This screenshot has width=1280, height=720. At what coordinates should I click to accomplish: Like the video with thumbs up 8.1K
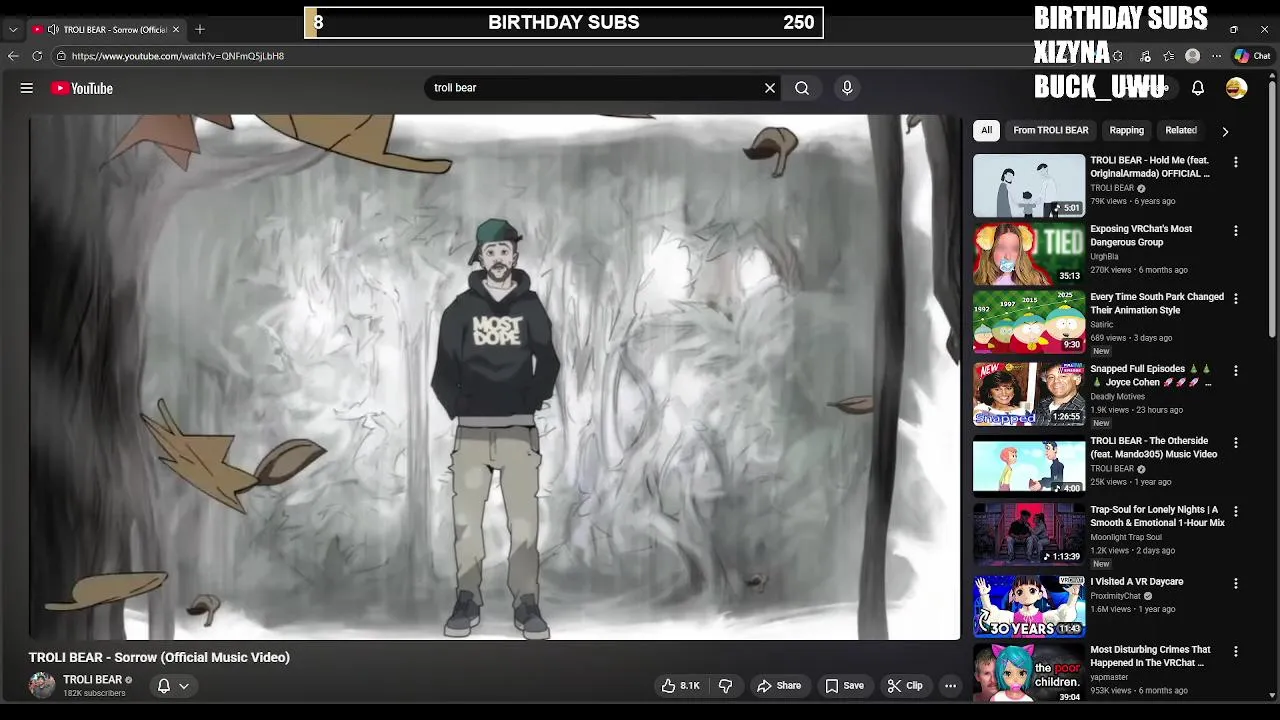point(680,686)
